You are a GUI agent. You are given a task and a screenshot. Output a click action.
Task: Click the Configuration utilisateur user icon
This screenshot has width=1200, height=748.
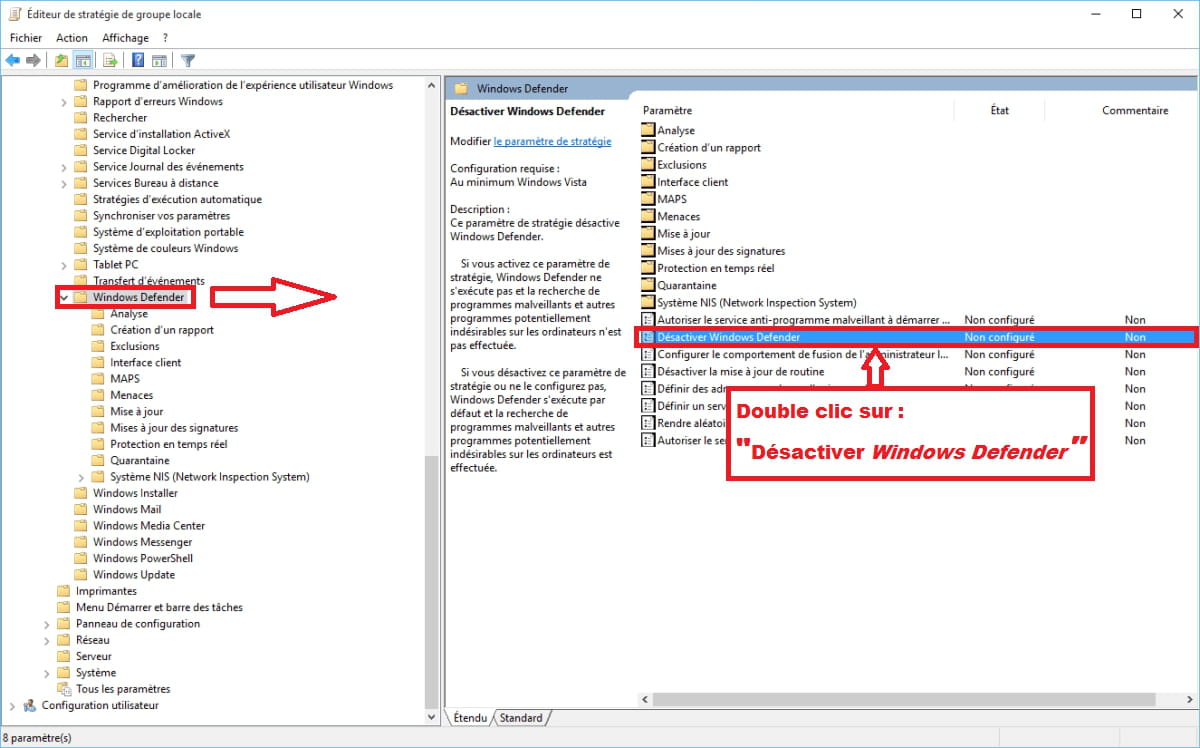(30, 705)
